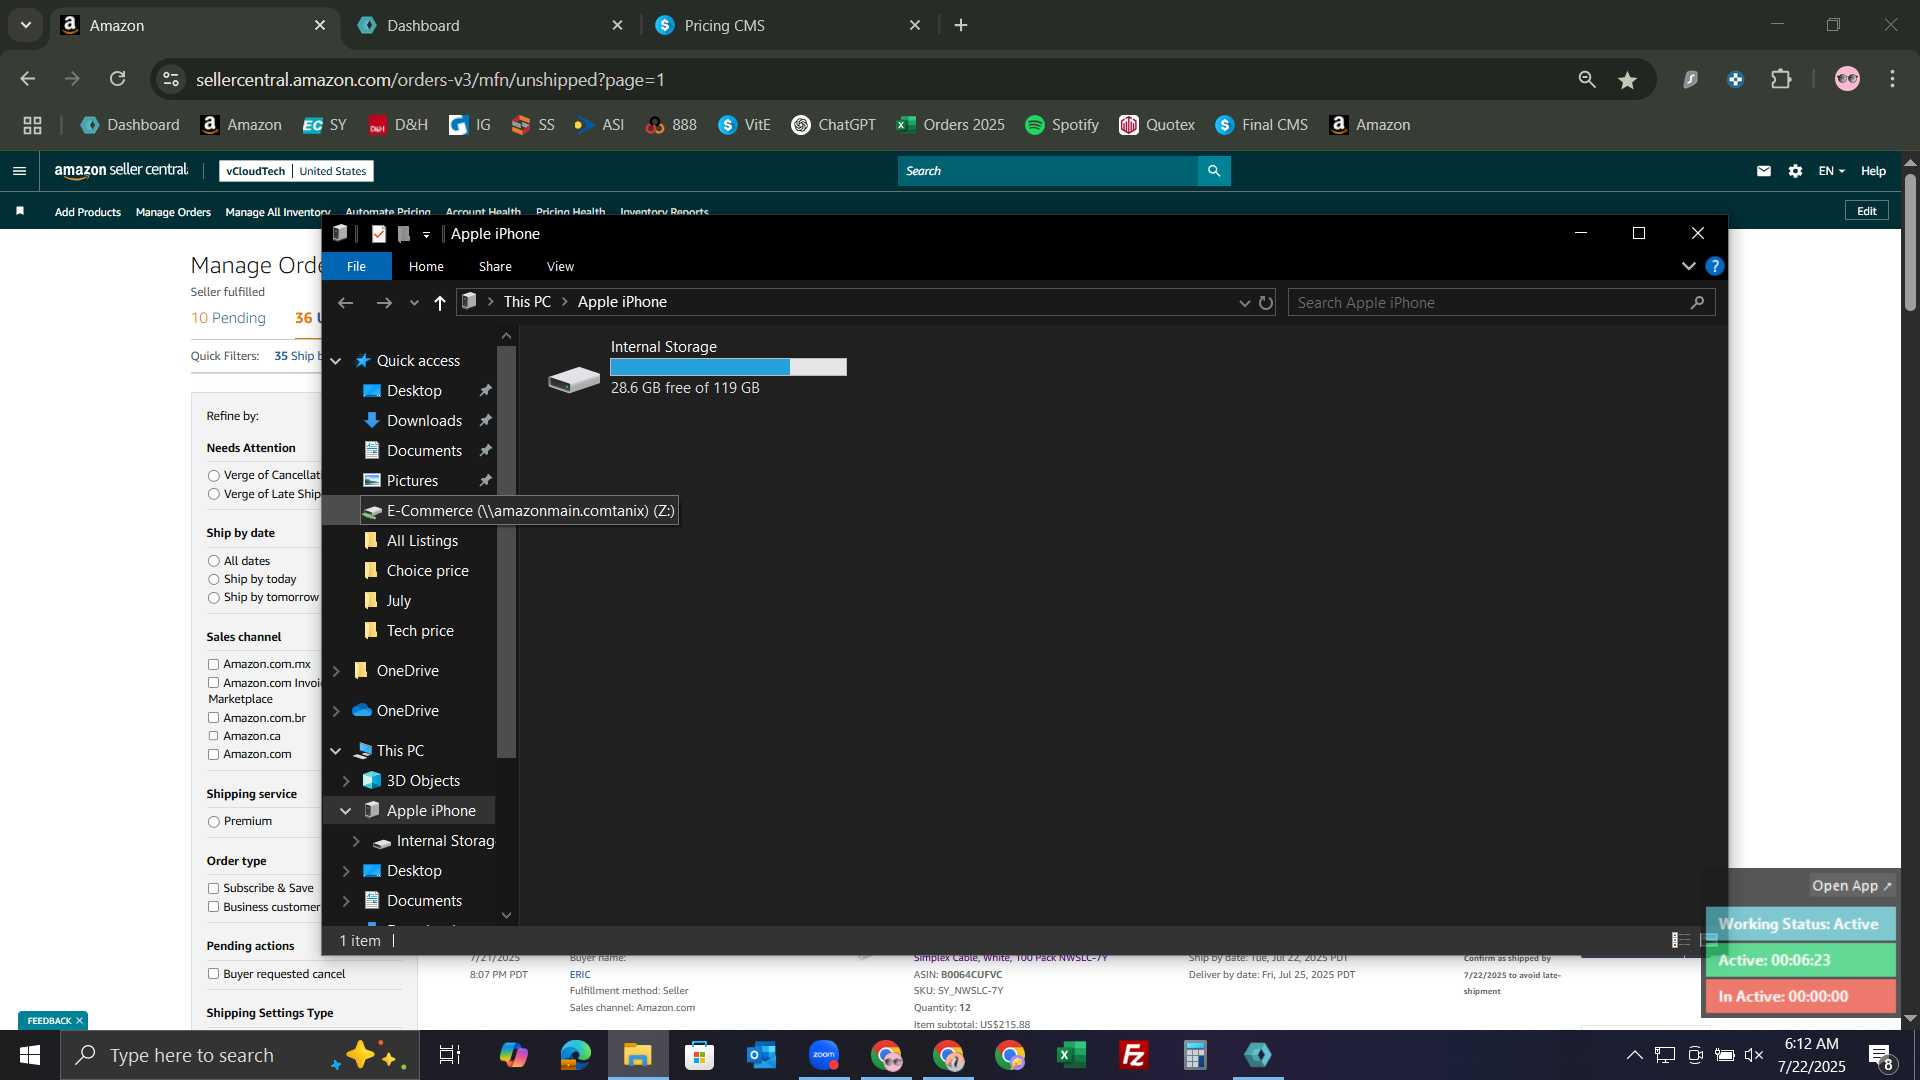Viewport: 1920px width, 1080px height.
Task: Open the Home ribbon tab
Action: coord(426,266)
